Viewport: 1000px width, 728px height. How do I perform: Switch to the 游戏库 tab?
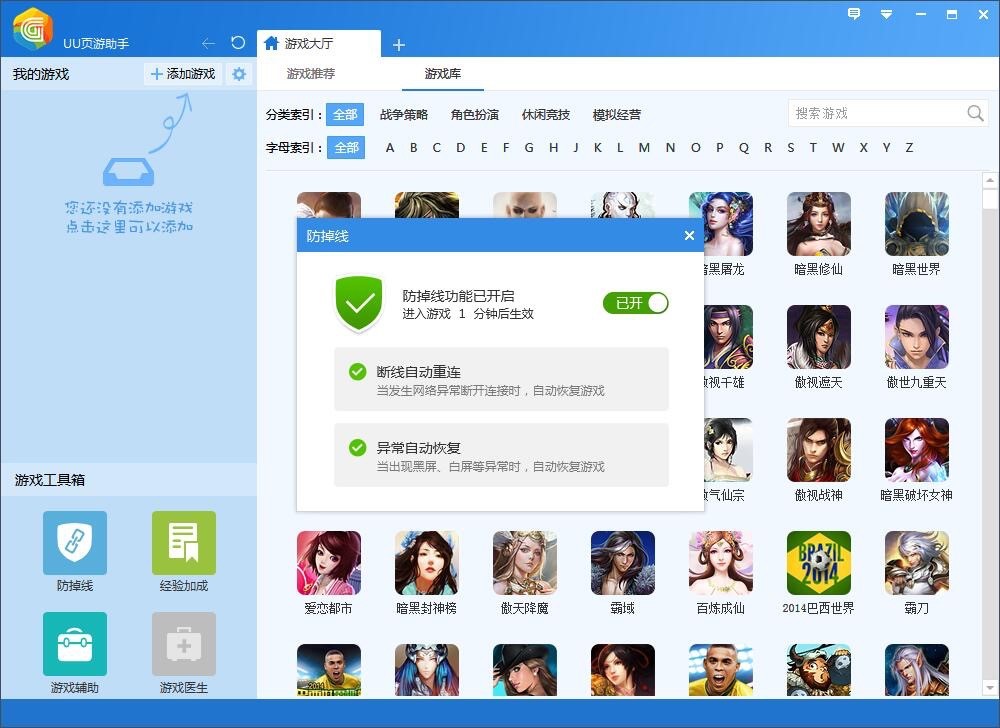coord(443,74)
